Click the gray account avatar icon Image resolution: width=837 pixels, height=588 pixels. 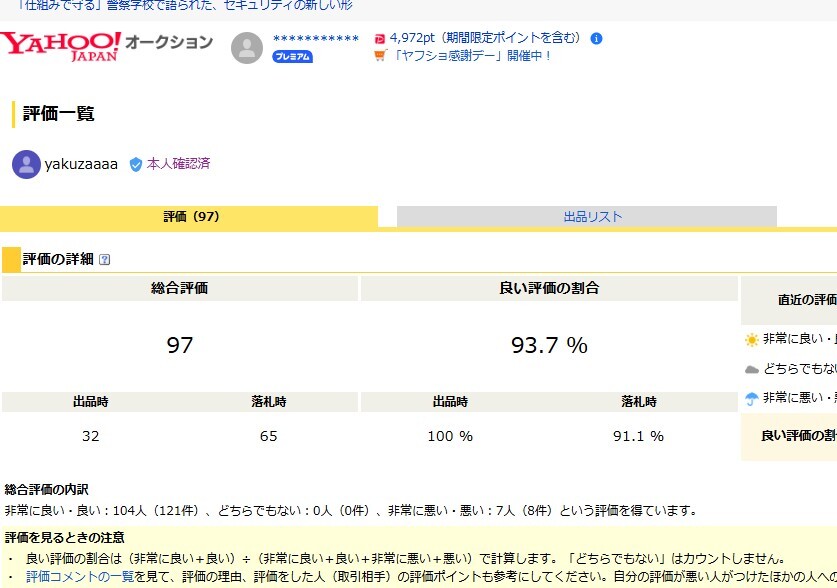(247, 47)
